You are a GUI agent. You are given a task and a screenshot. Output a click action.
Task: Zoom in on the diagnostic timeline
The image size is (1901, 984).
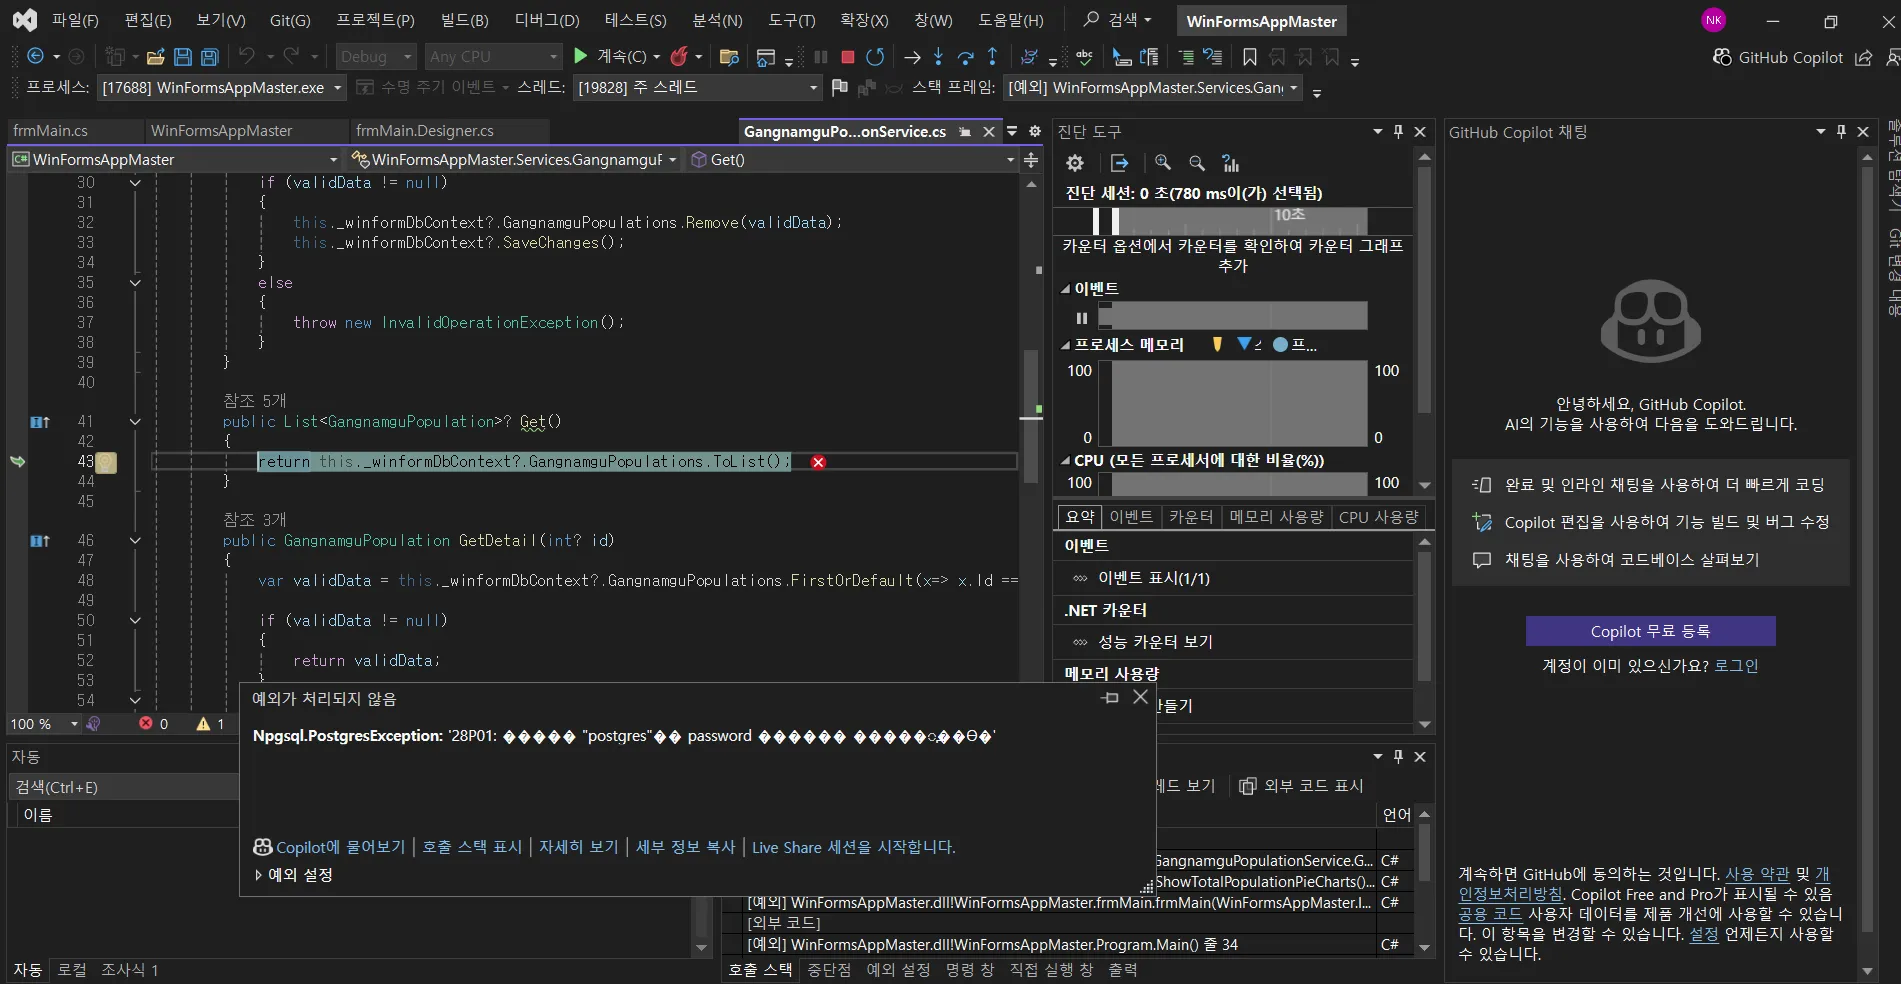point(1163,163)
